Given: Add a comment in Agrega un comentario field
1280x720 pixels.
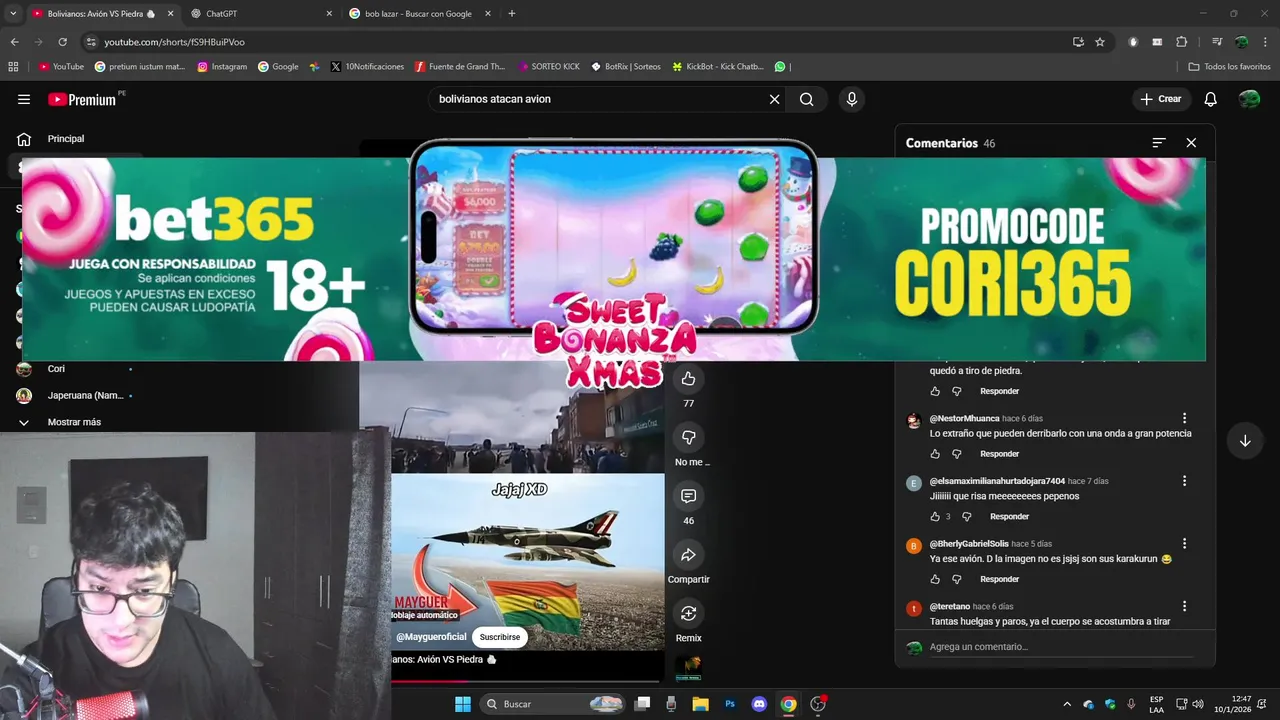Looking at the screenshot, I should [x=1060, y=647].
